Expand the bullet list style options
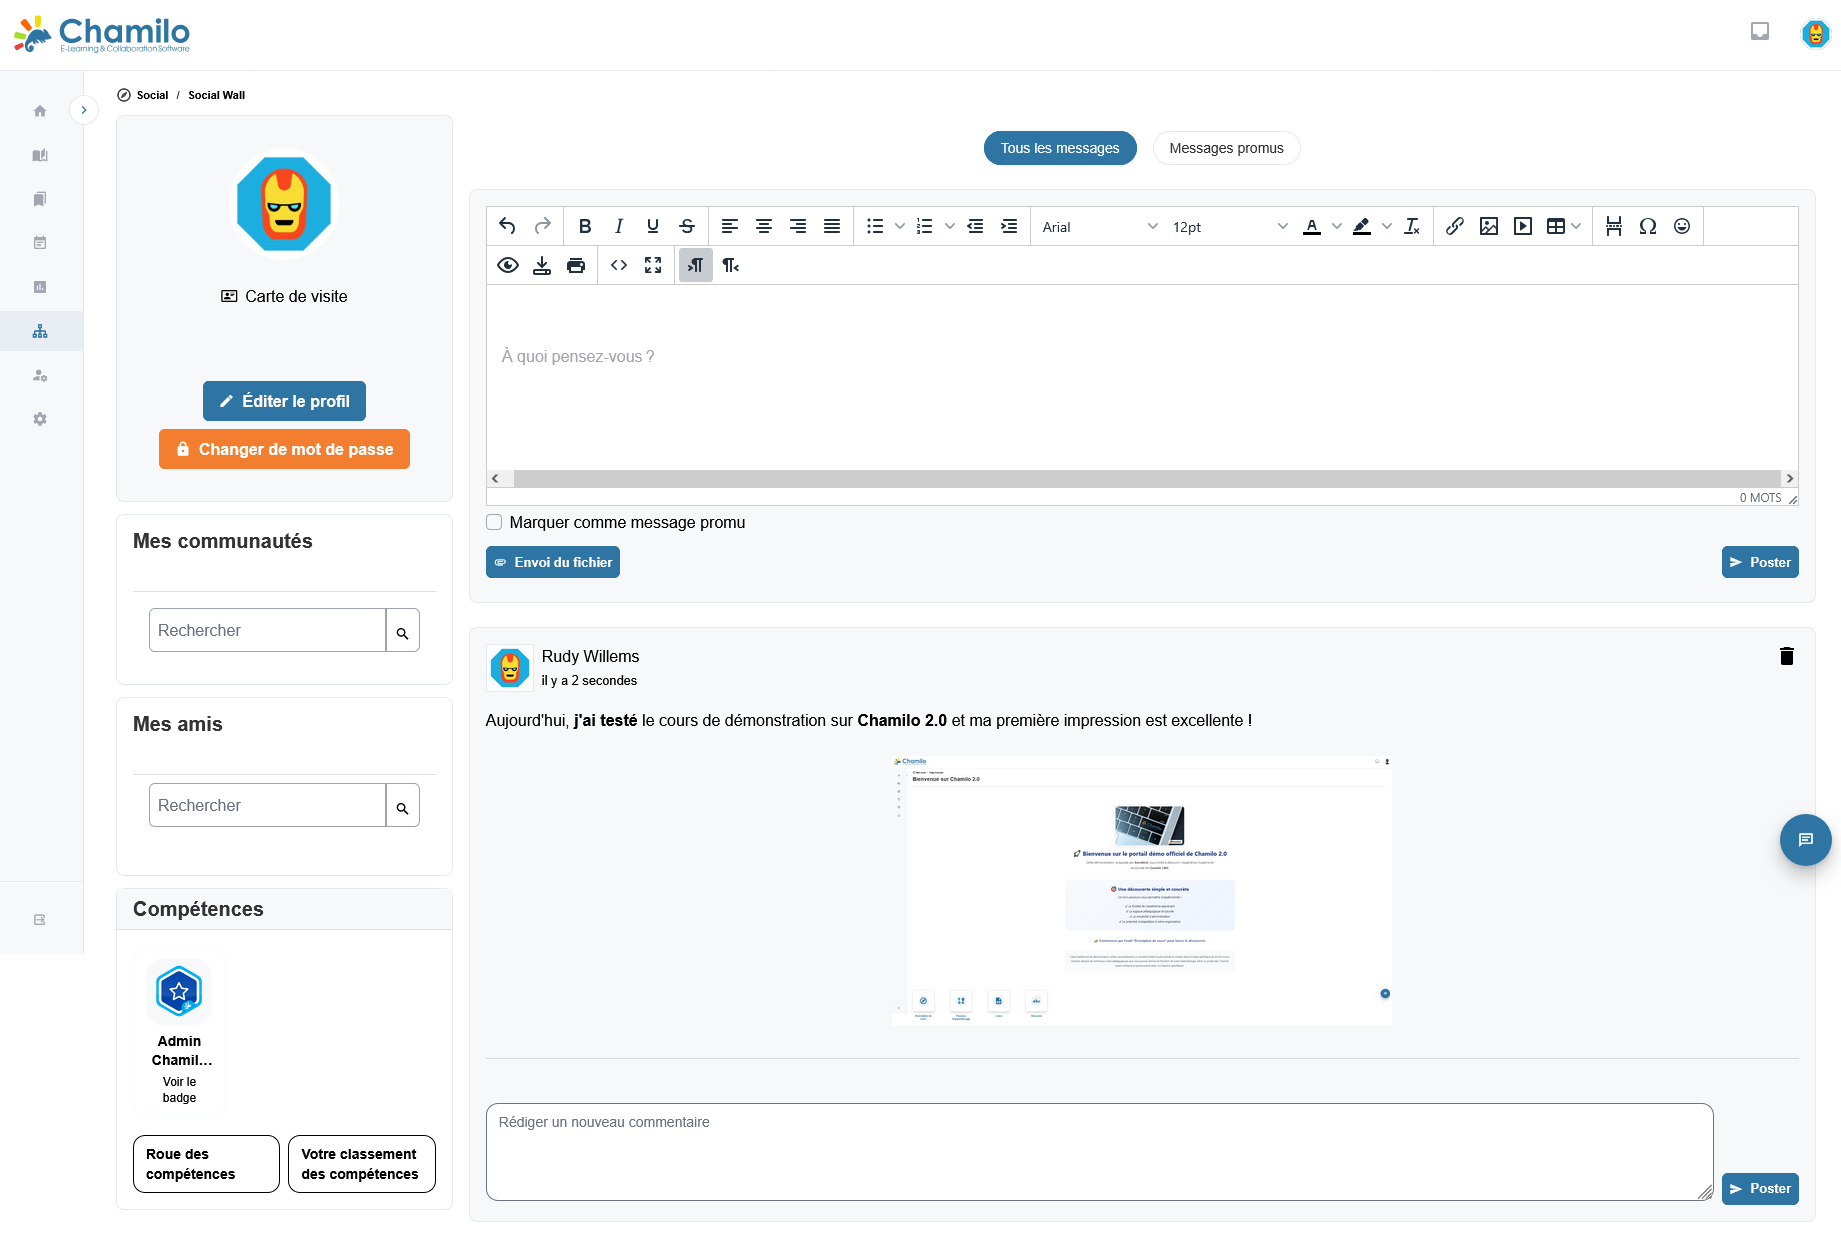Viewport: 1841px width, 1258px height. pyautogui.click(x=898, y=226)
